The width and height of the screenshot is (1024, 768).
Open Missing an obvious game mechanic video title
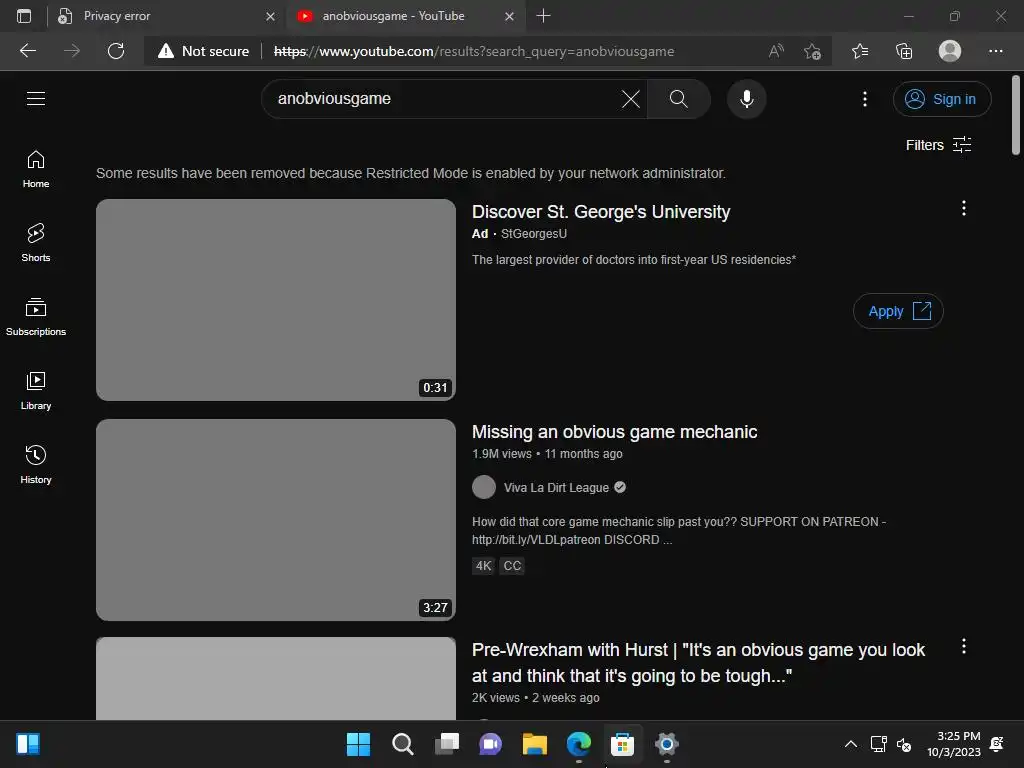tap(615, 432)
